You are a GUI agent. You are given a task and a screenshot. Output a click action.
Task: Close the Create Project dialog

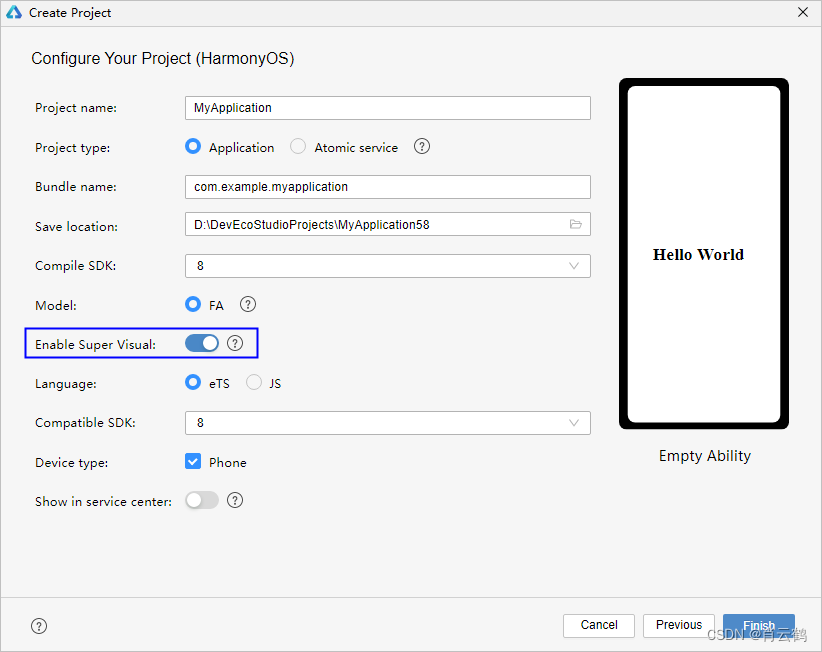[803, 12]
